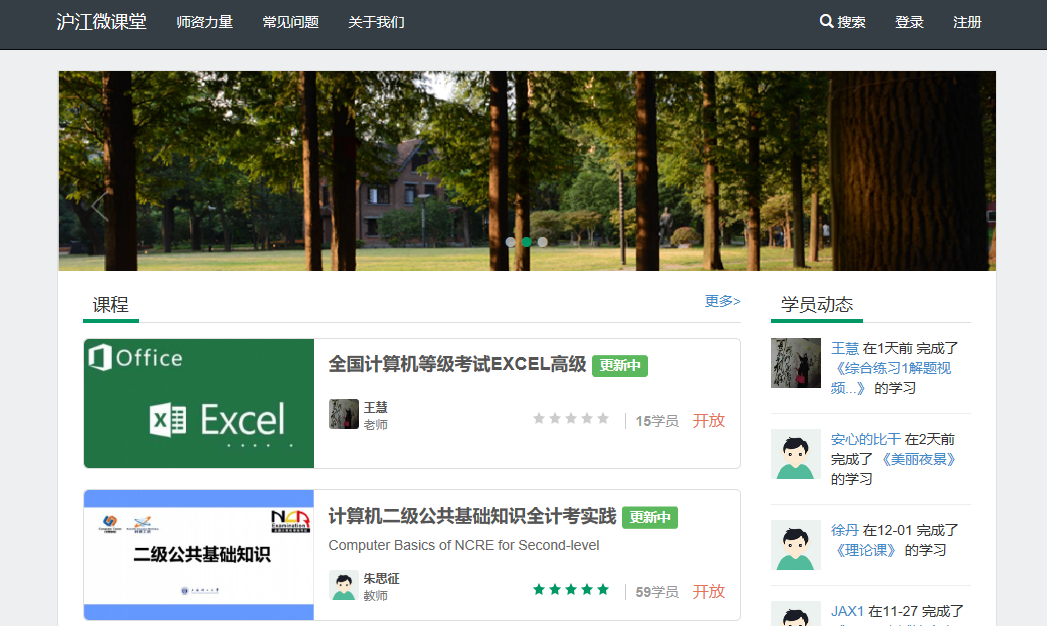Click the 登录 login link
The image size is (1047, 626).
(909, 22)
